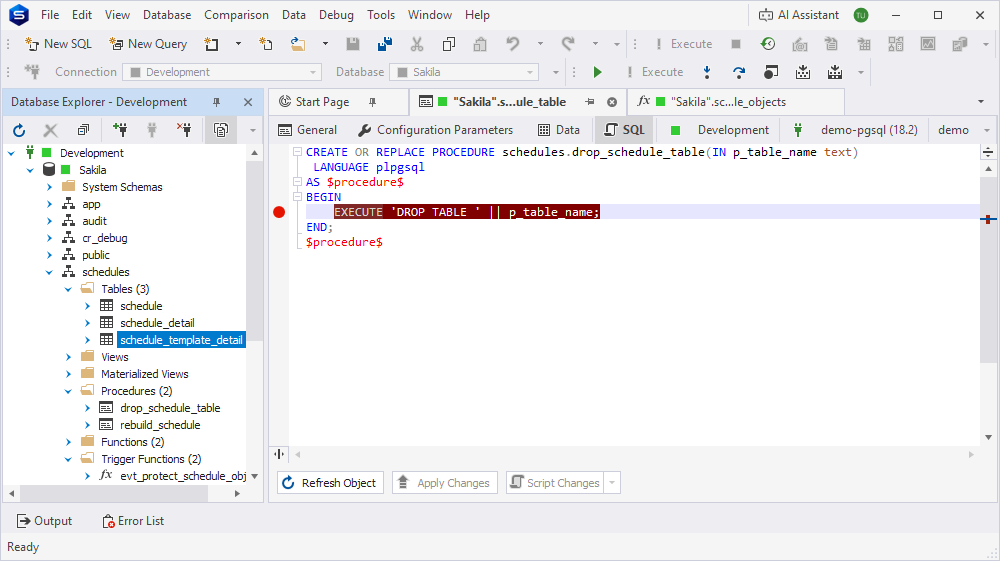Open the document tabs overflow dropdown
The height and width of the screenshot is (561, 1000).
click(x=981, y=102)
